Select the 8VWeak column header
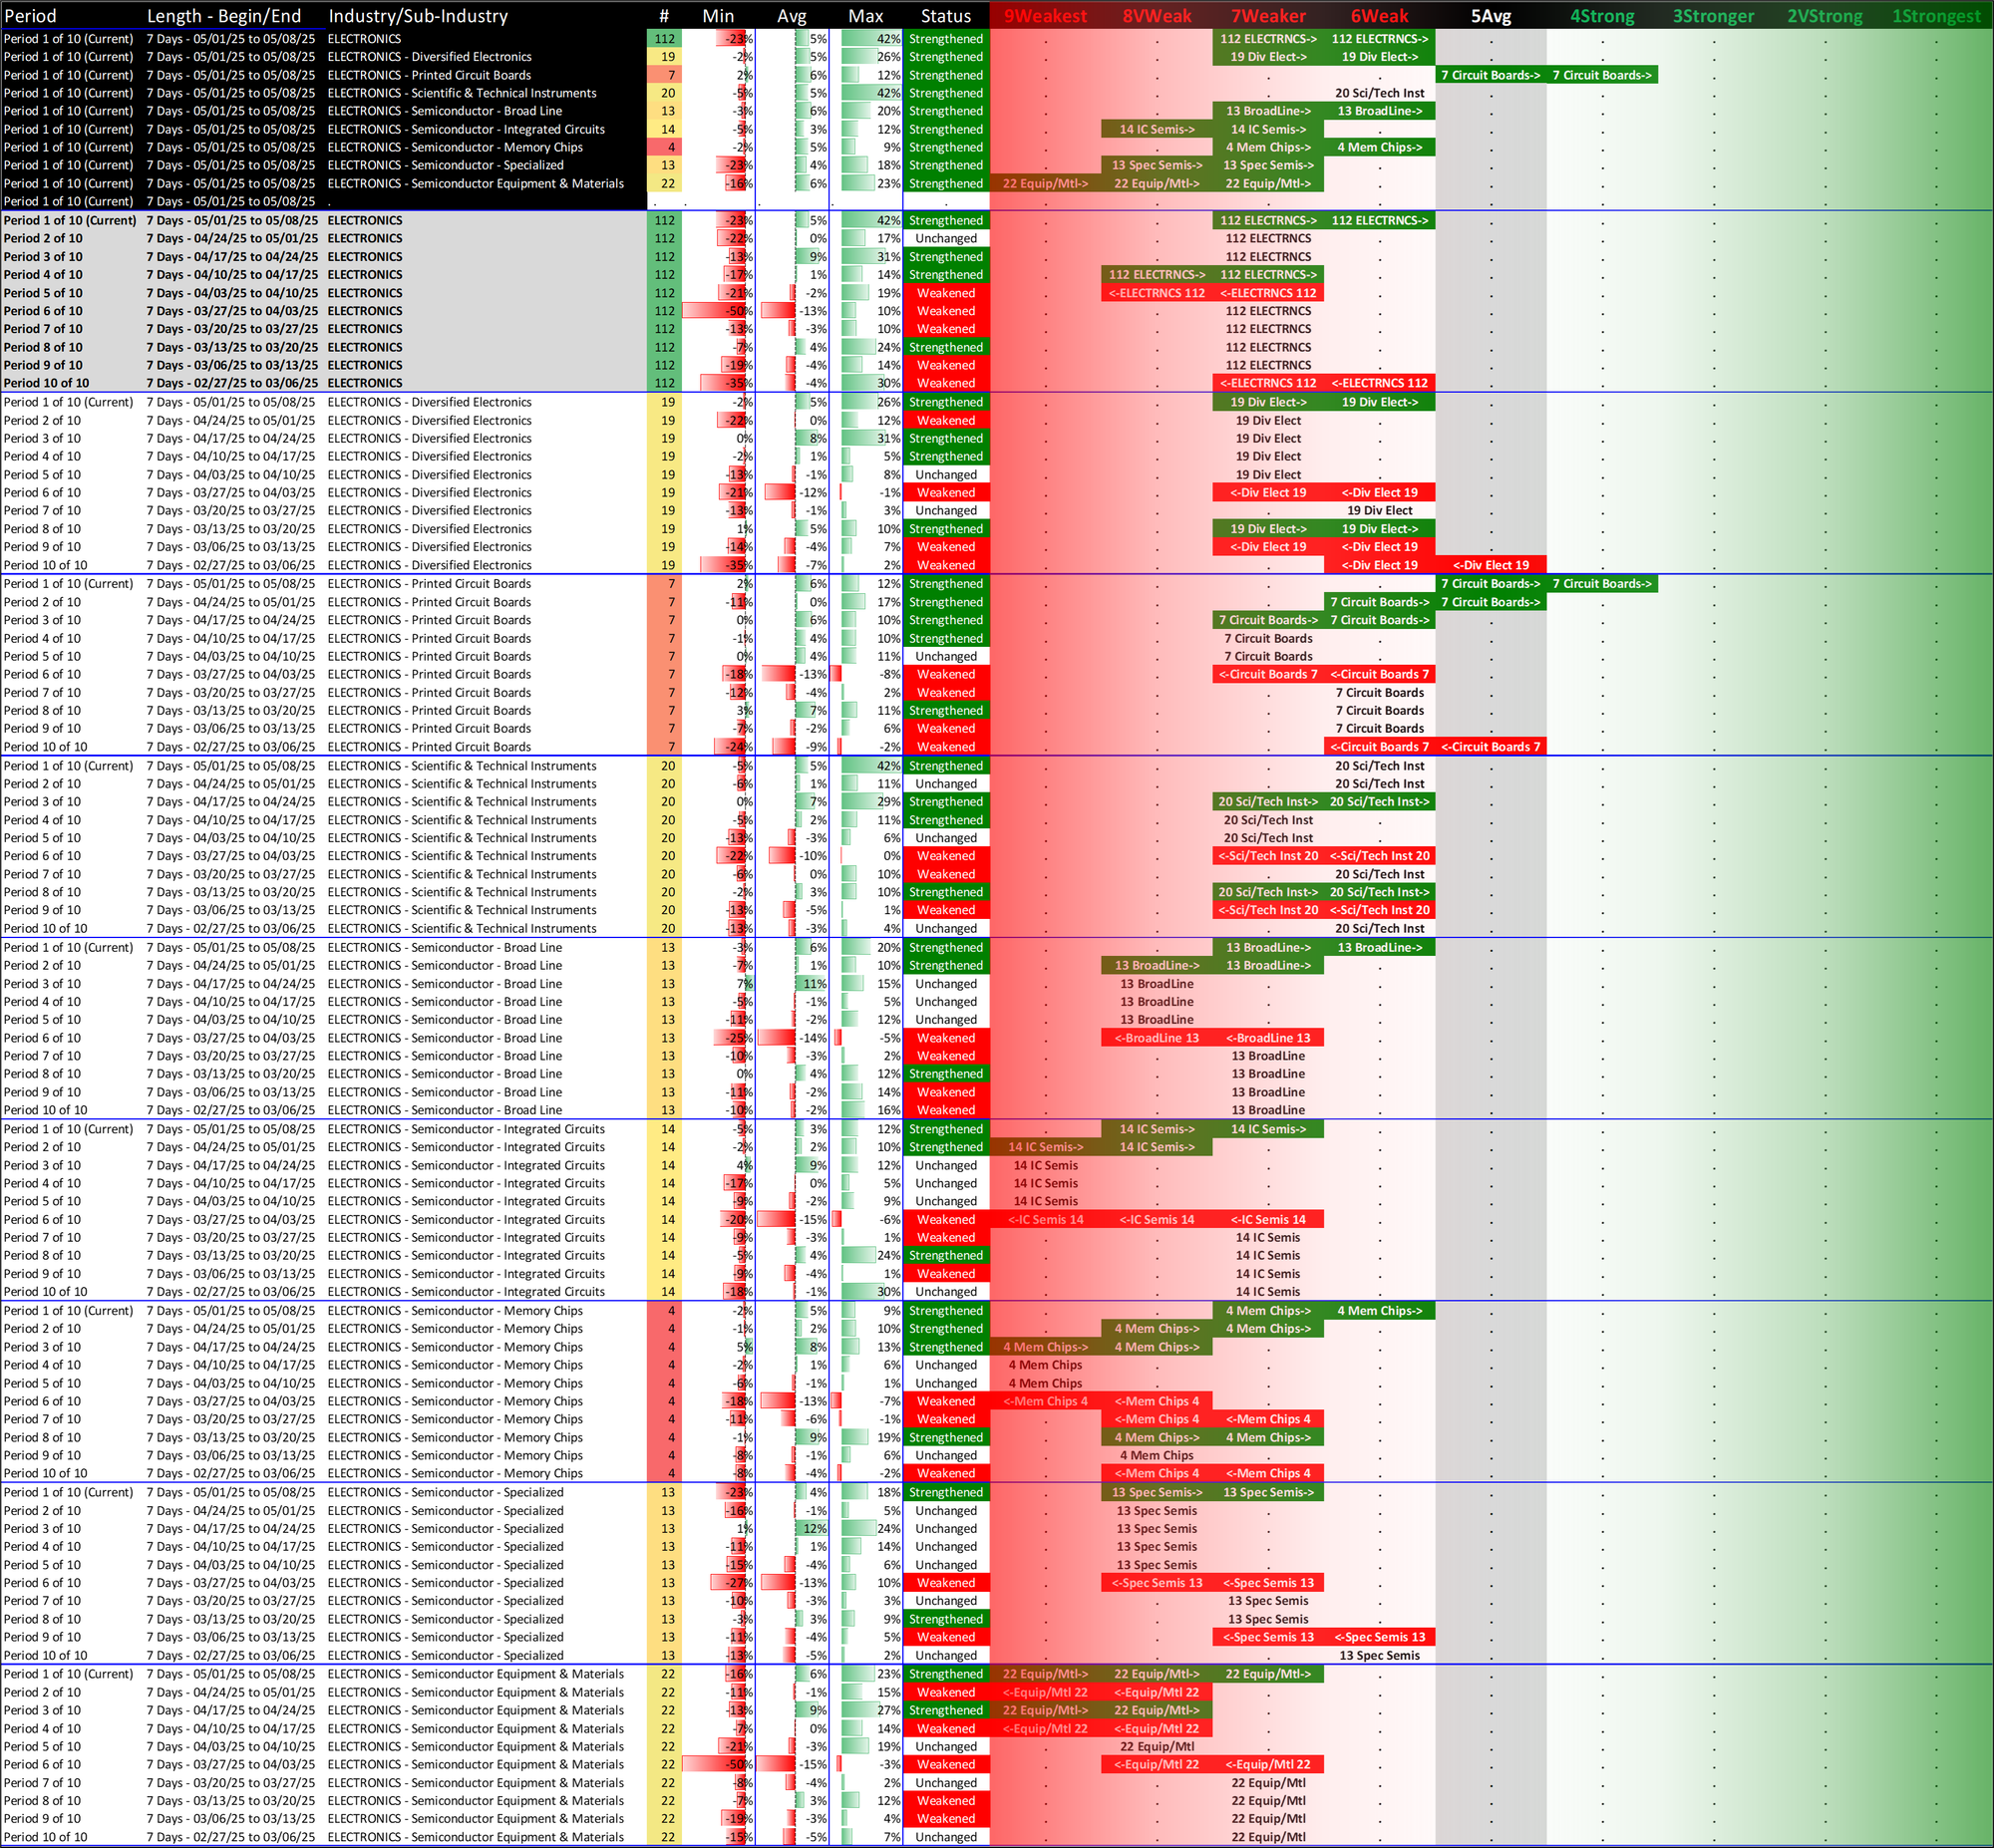The image size is (1994, 1848). point(1156,16)
